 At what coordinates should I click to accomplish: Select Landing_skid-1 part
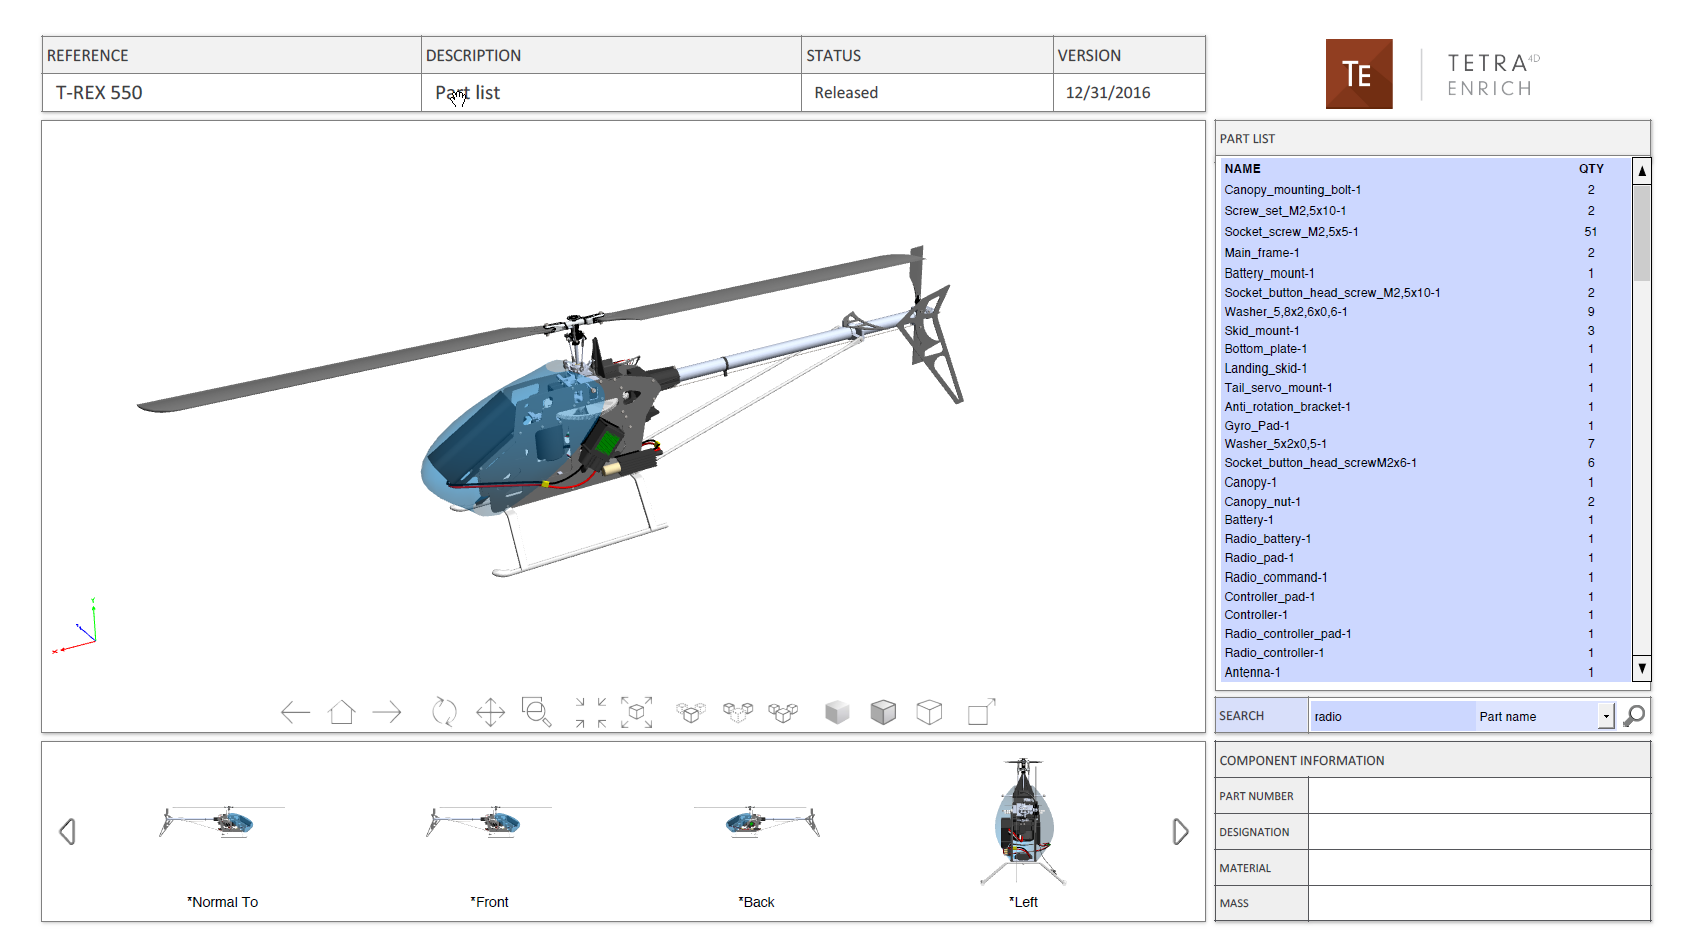coord(1424,369)
